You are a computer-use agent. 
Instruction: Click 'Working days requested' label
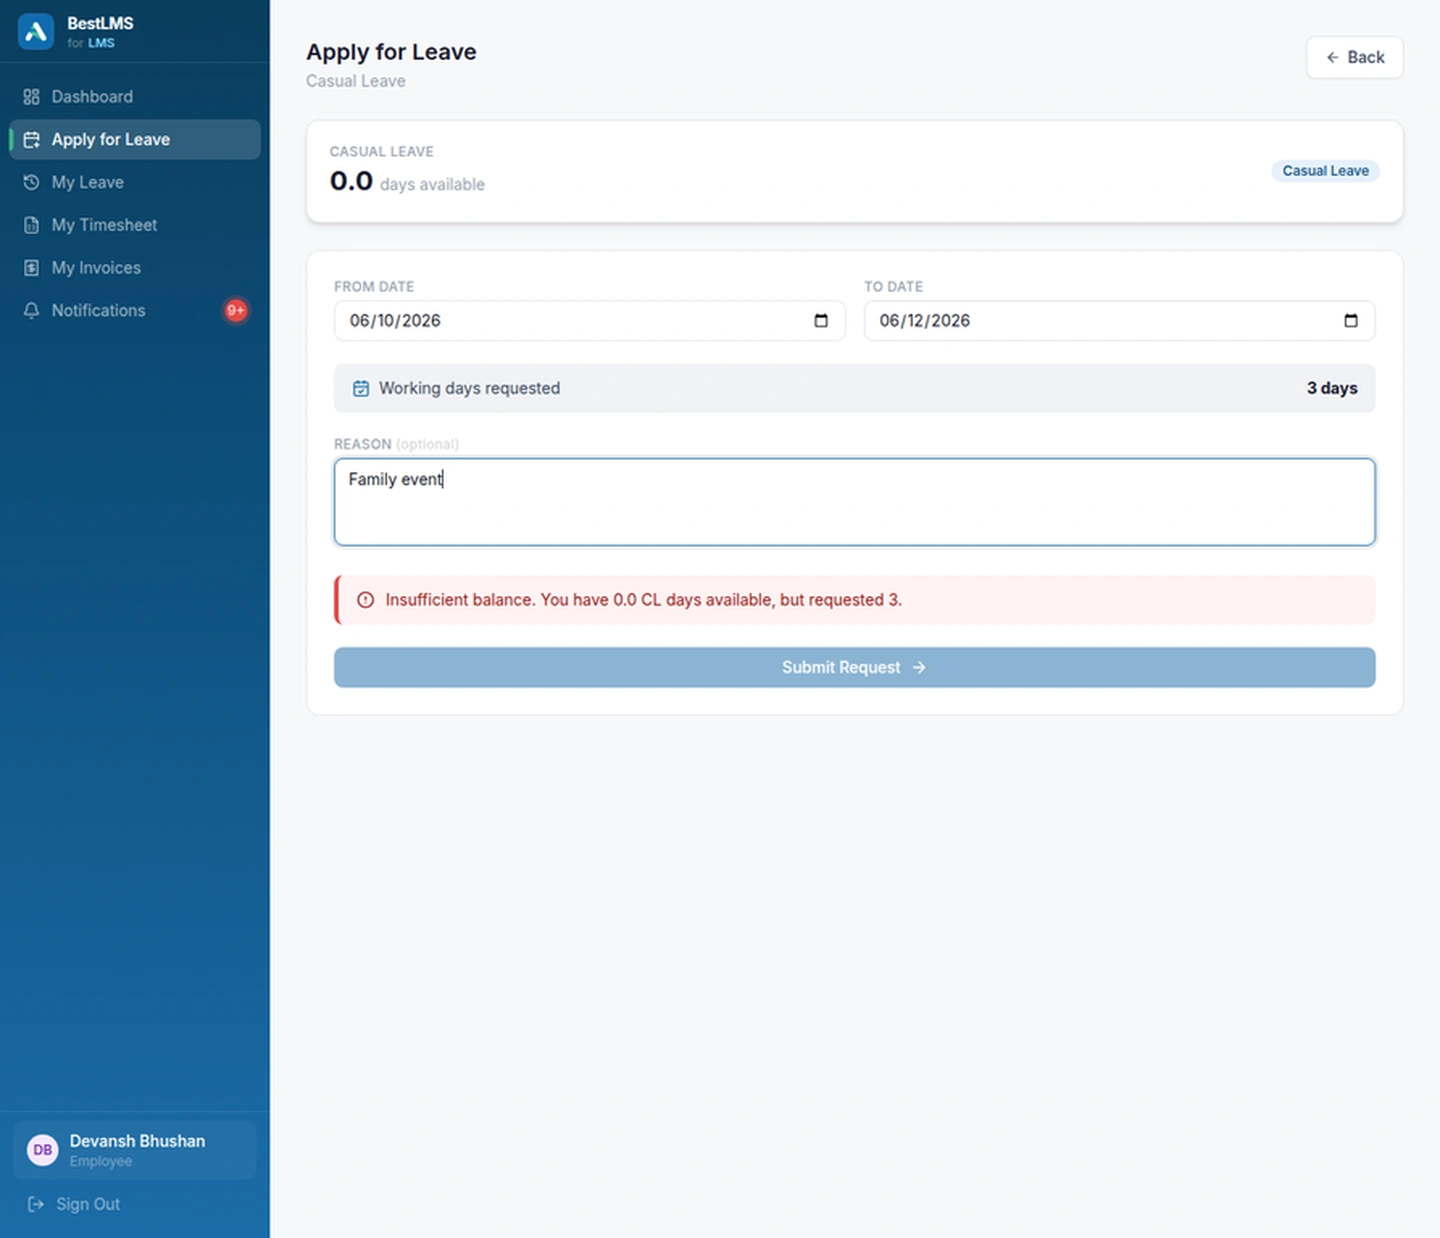(x=469, y=388)
